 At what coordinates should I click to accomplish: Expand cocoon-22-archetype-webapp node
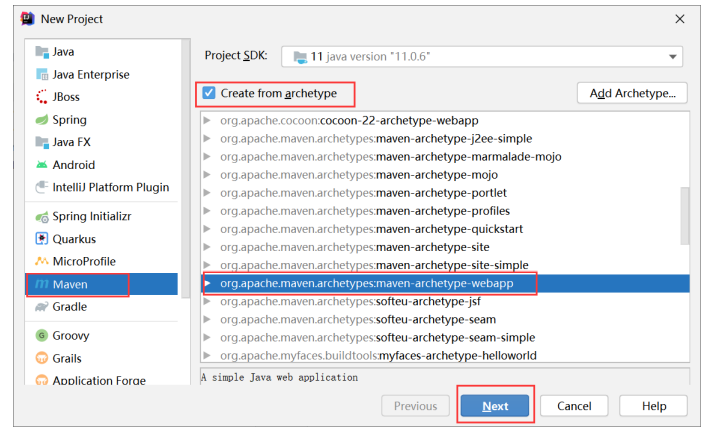point(207,120)
